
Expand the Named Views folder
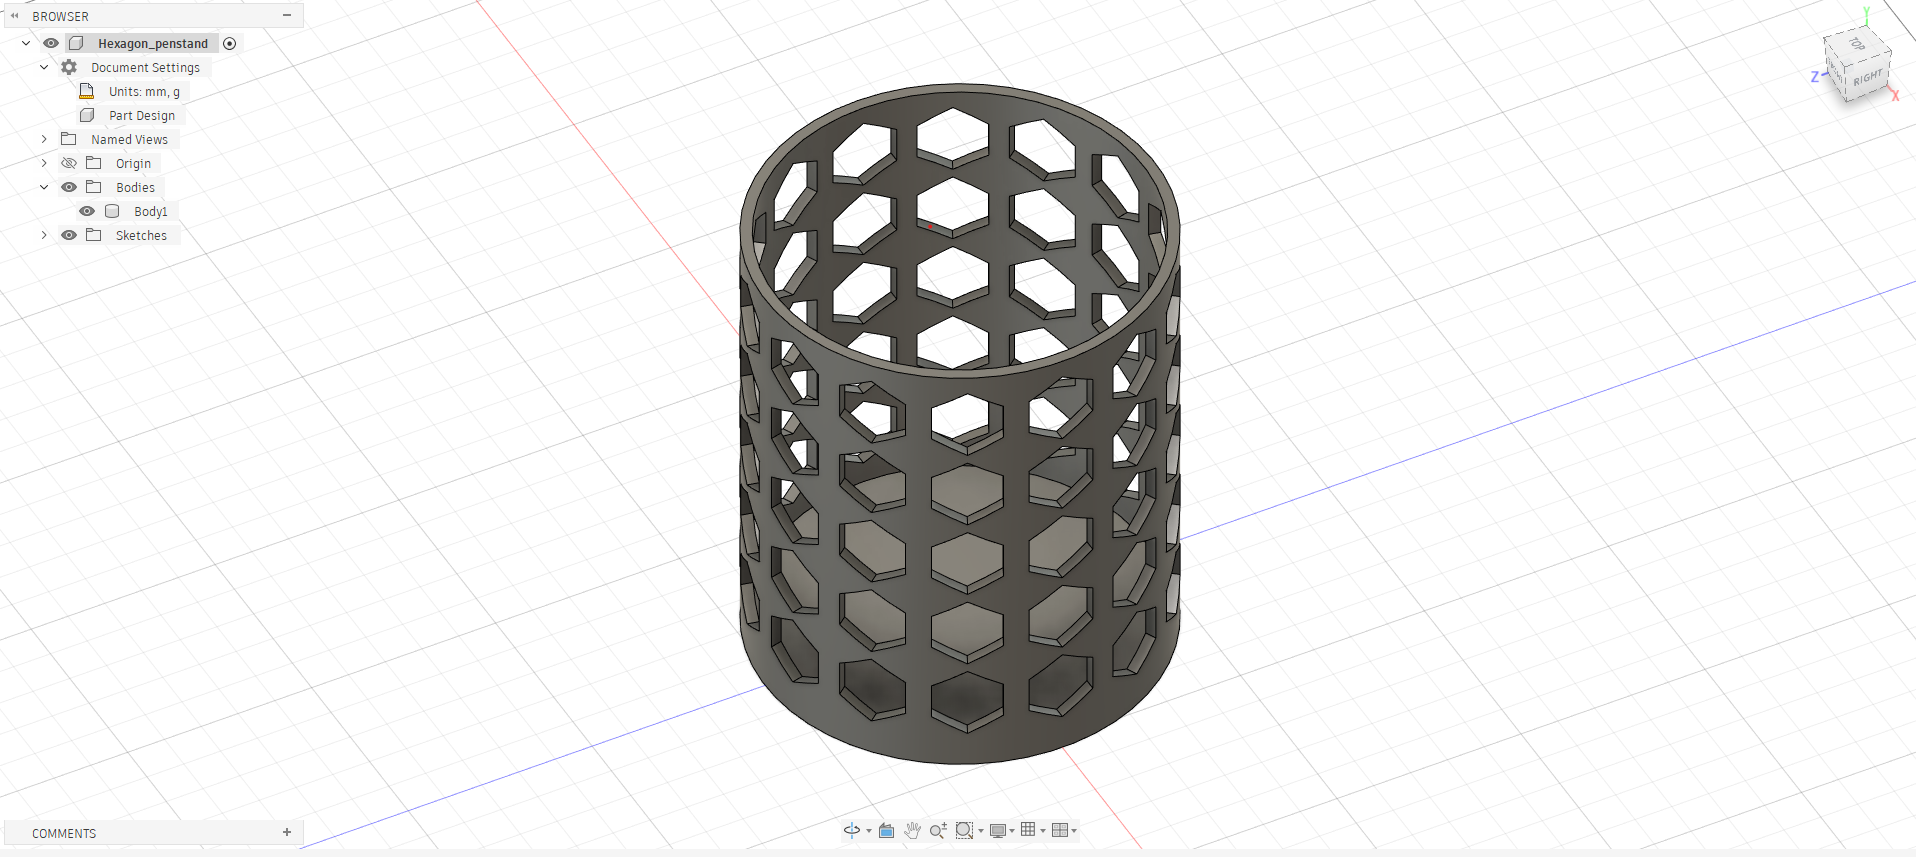coord(44,139)
